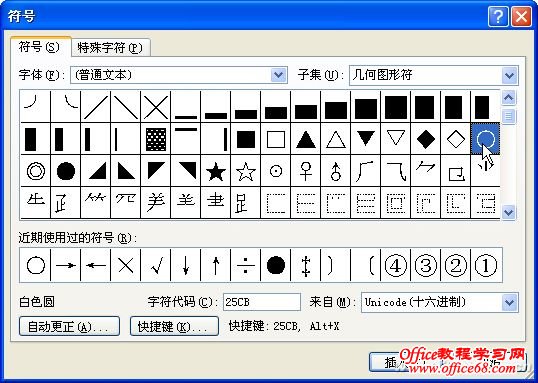Click the 近期使用过的符号(R) label
Image resolution: width=538 pixels, height=383 pixels.
(x=78, y=238)
